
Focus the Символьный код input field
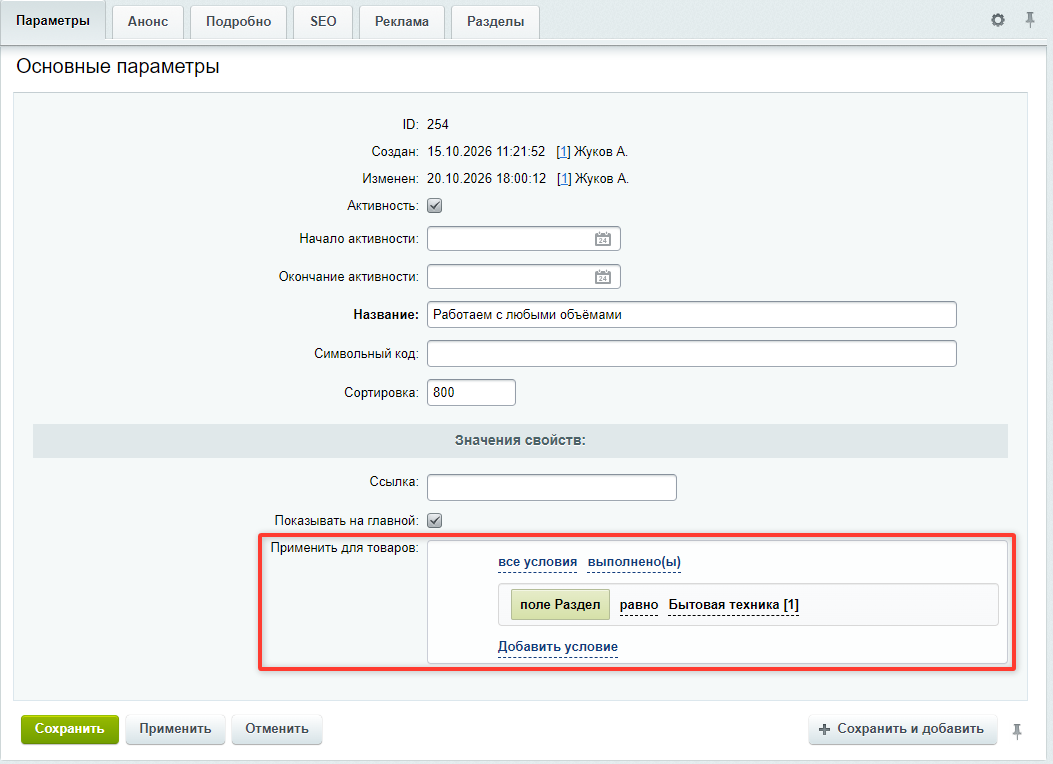(x=692, y=354)
